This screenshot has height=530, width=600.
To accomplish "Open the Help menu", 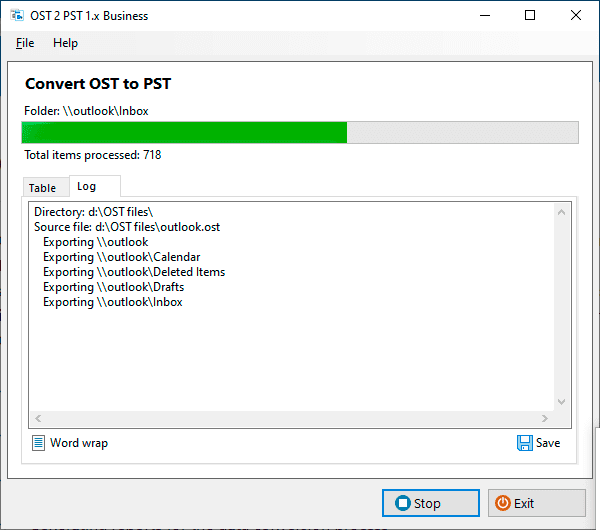I will tap(65, 43).
